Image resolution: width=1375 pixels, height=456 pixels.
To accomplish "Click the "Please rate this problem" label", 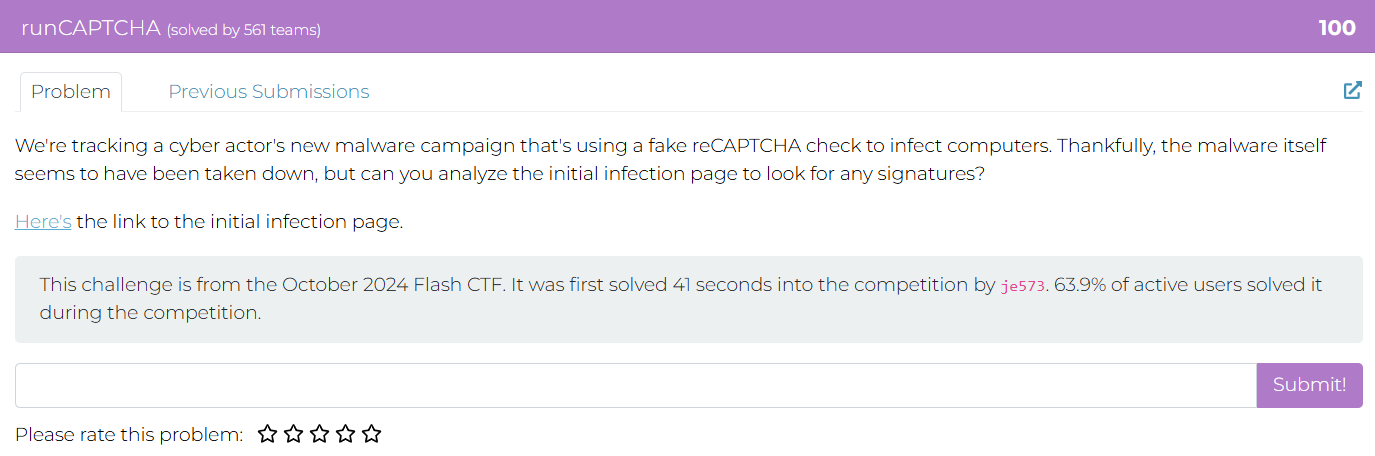I will 129,435.
